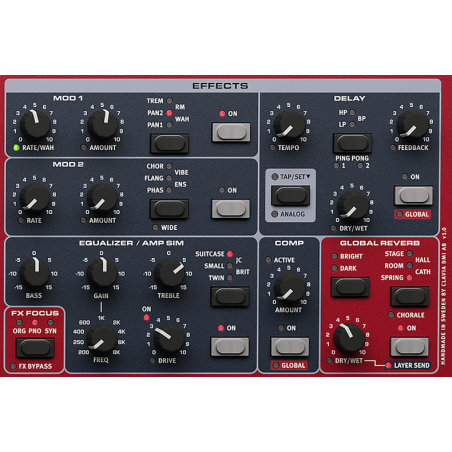Click the Comp ACTIVE indicator LED
Image resolution: width=452 pixels, height=452 pixels.
(x=268, y=260)
